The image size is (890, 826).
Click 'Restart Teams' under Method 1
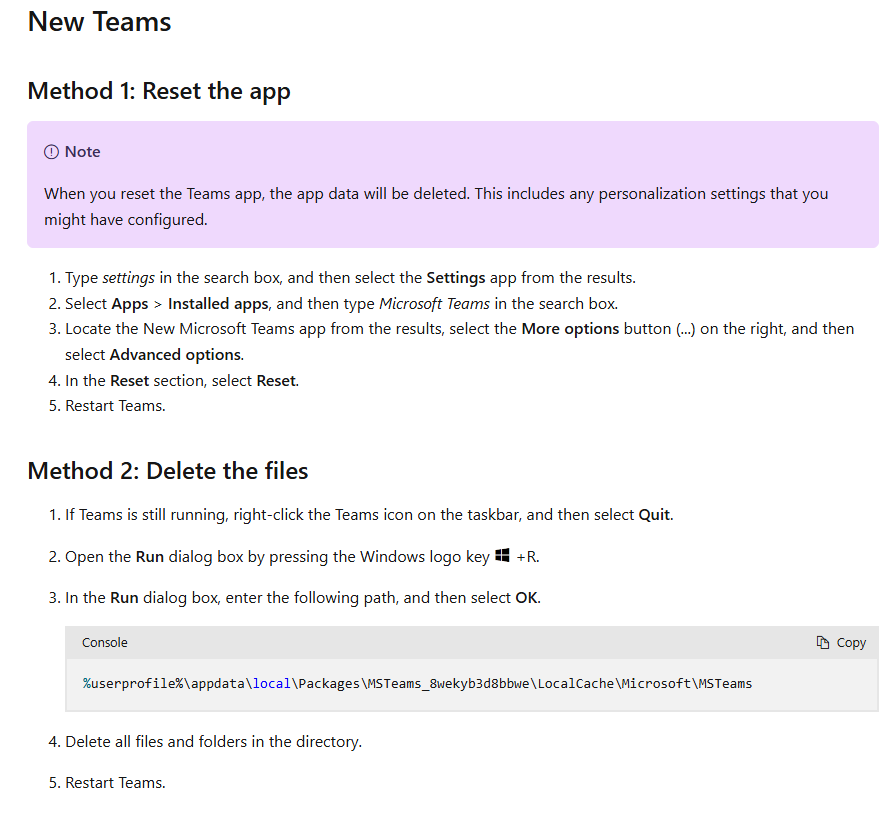coord(115,406)
